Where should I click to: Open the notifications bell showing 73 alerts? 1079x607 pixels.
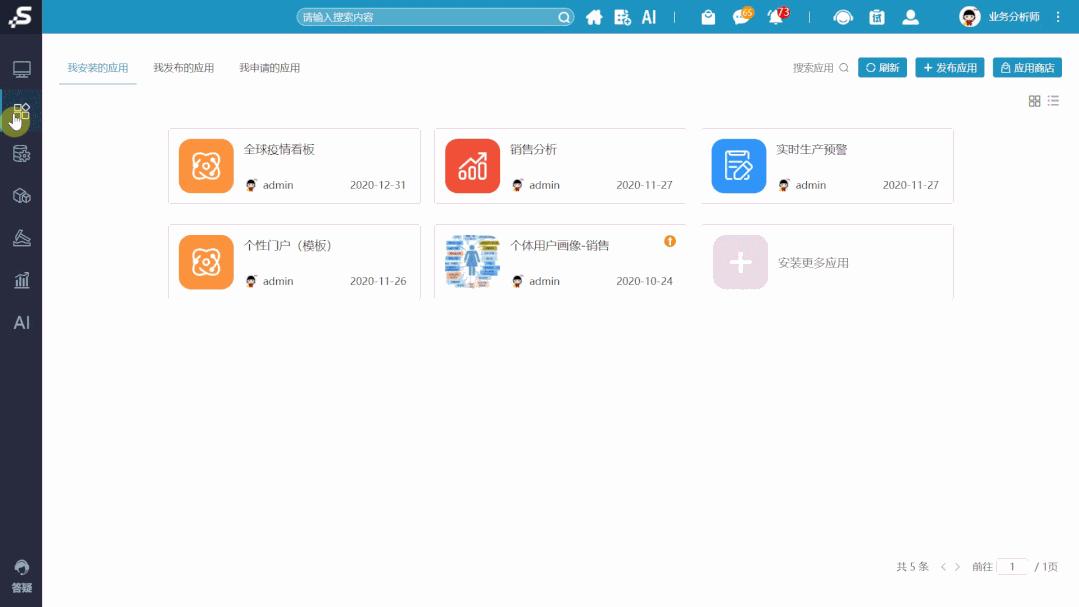[774, 15]
